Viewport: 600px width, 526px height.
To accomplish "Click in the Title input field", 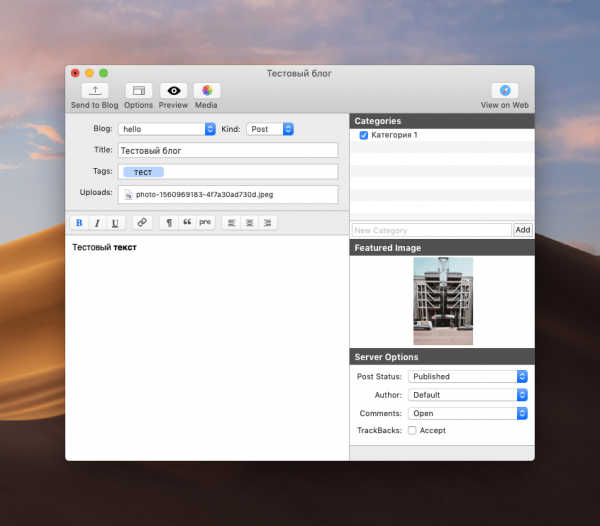I will coord(228,150).
